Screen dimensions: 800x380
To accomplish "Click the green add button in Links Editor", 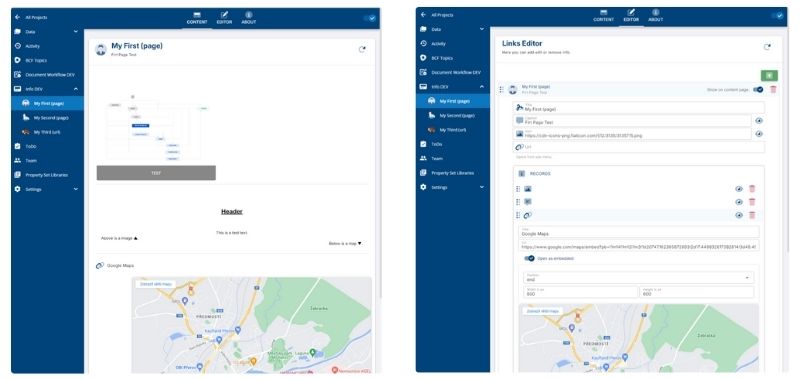I will pyautogui.click(x=769, y=75).
